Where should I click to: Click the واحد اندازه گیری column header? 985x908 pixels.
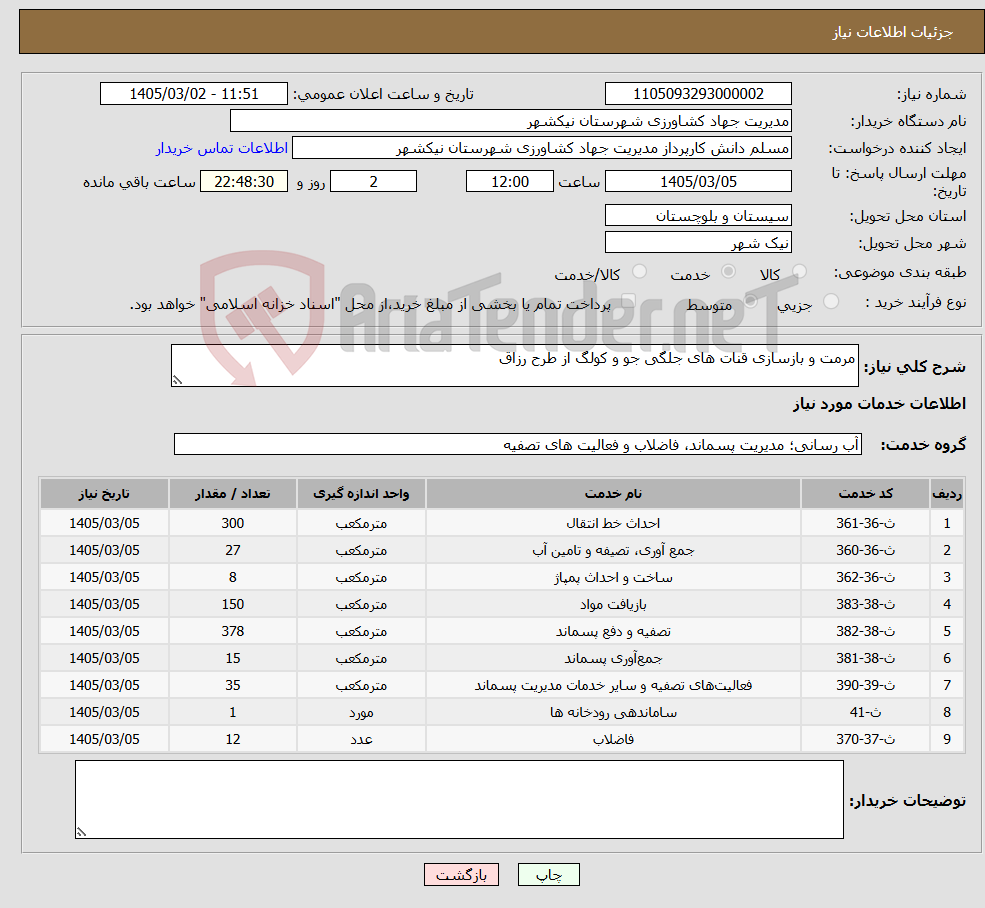(361, 494)
